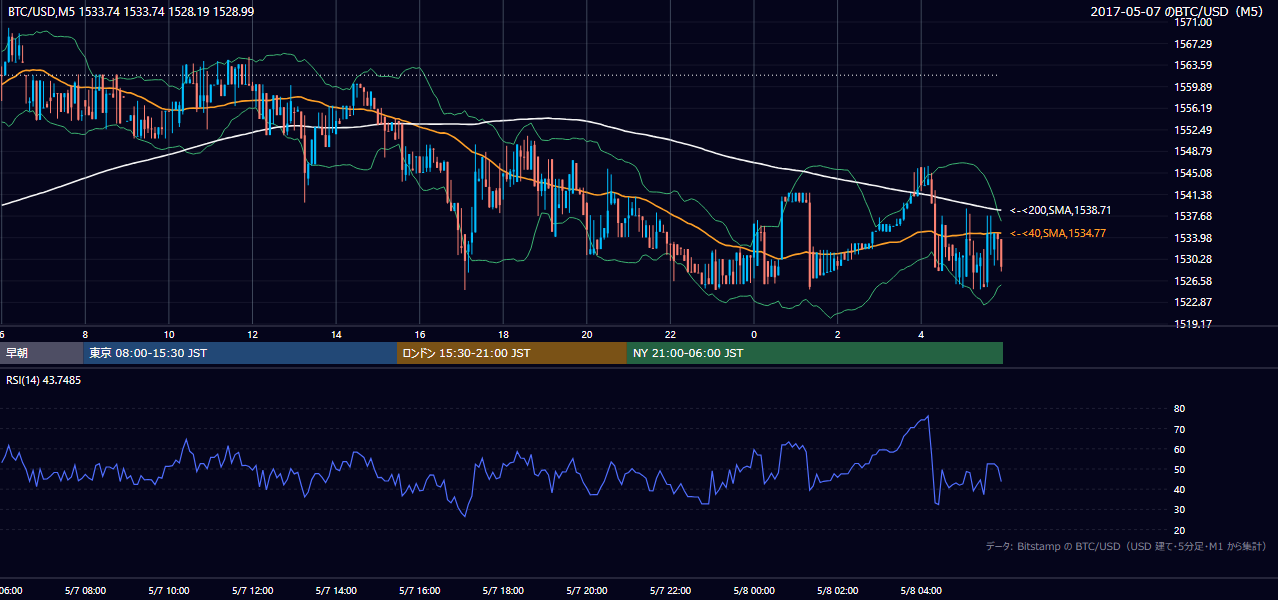Click hour label 0 below the price chart
Viewport: 1278px width, 600px height.
coord(754,334)
